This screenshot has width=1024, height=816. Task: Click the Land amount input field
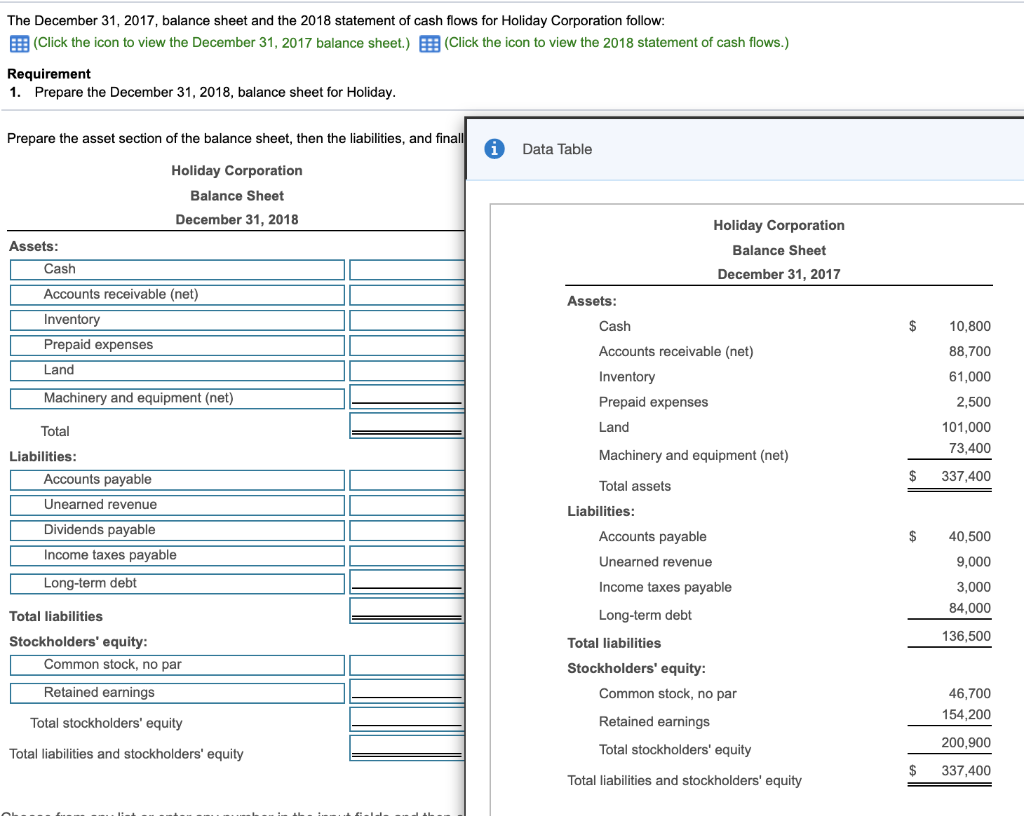(x=407, y=369)
